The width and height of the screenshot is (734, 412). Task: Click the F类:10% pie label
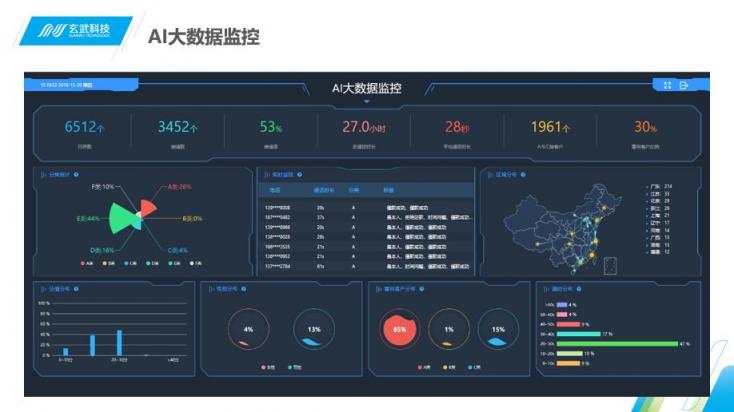coord(103,187)
